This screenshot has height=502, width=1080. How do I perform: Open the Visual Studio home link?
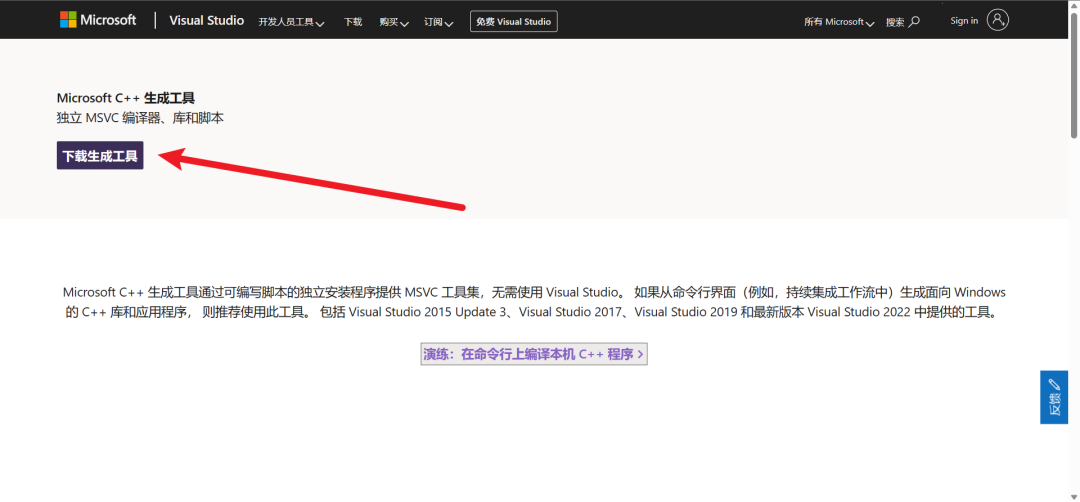click(207, 21)
